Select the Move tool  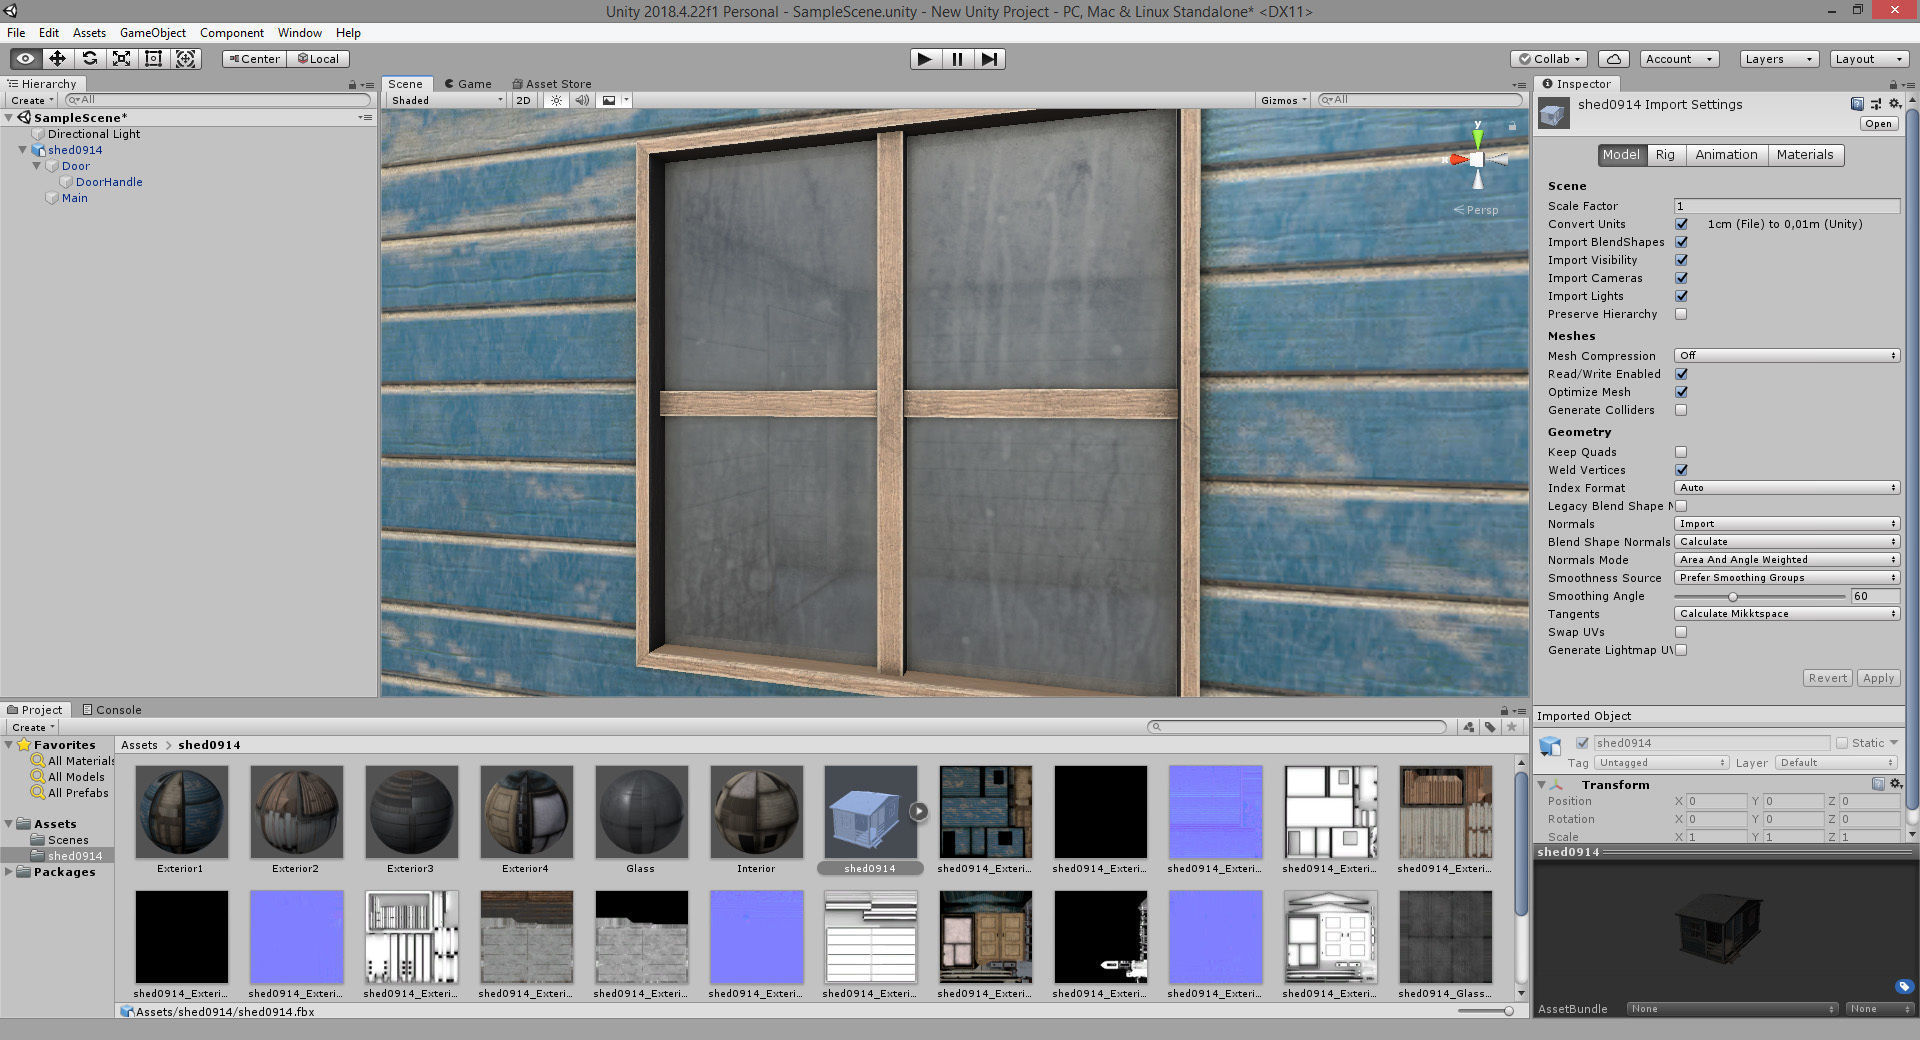(x=57, y=59)
